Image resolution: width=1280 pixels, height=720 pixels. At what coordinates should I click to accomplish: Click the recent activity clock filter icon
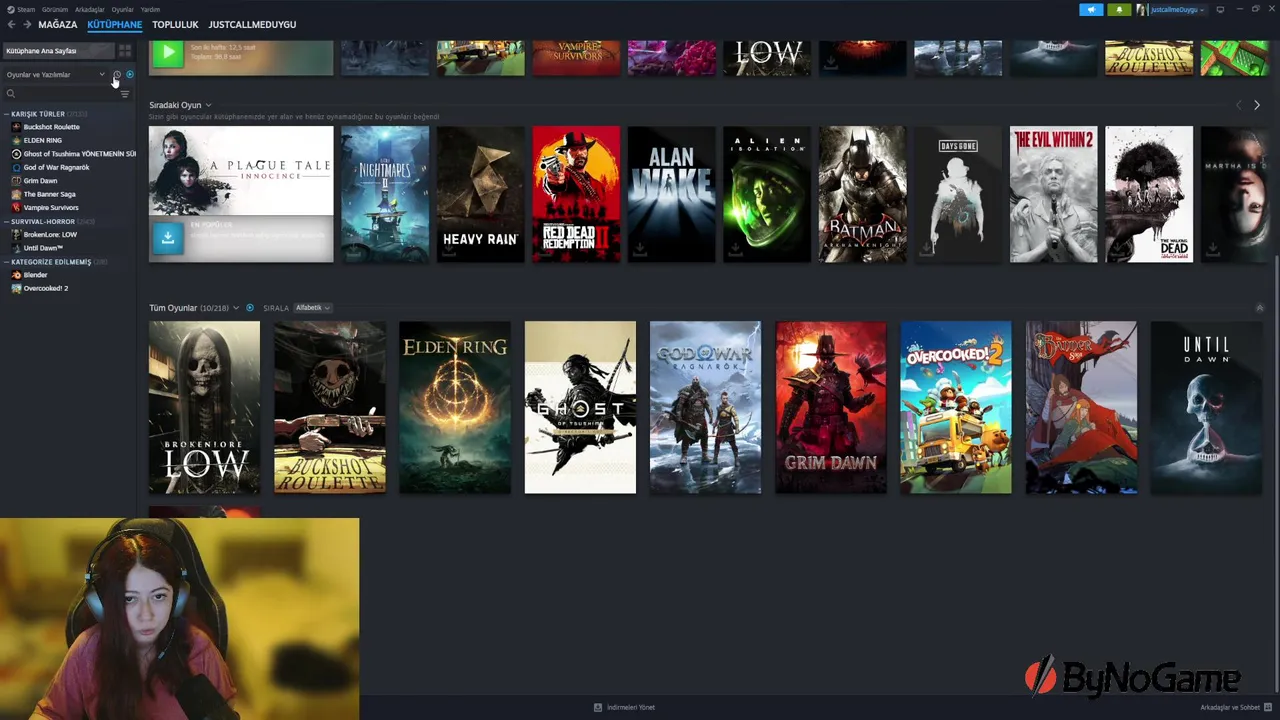point(117,75)
